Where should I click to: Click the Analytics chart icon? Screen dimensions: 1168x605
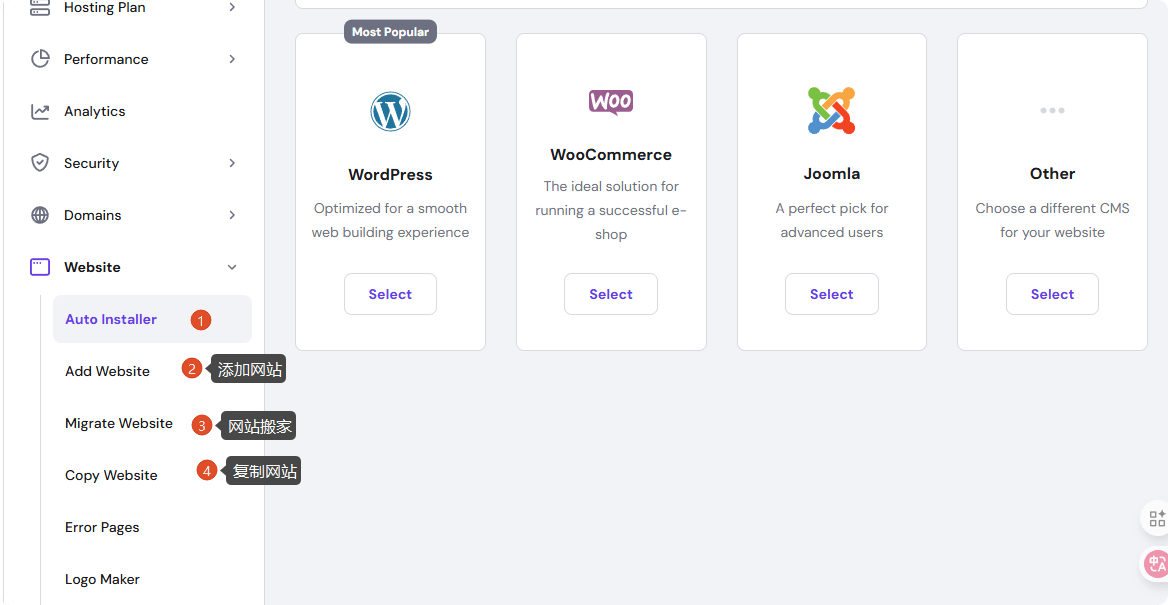click(40, 111)
